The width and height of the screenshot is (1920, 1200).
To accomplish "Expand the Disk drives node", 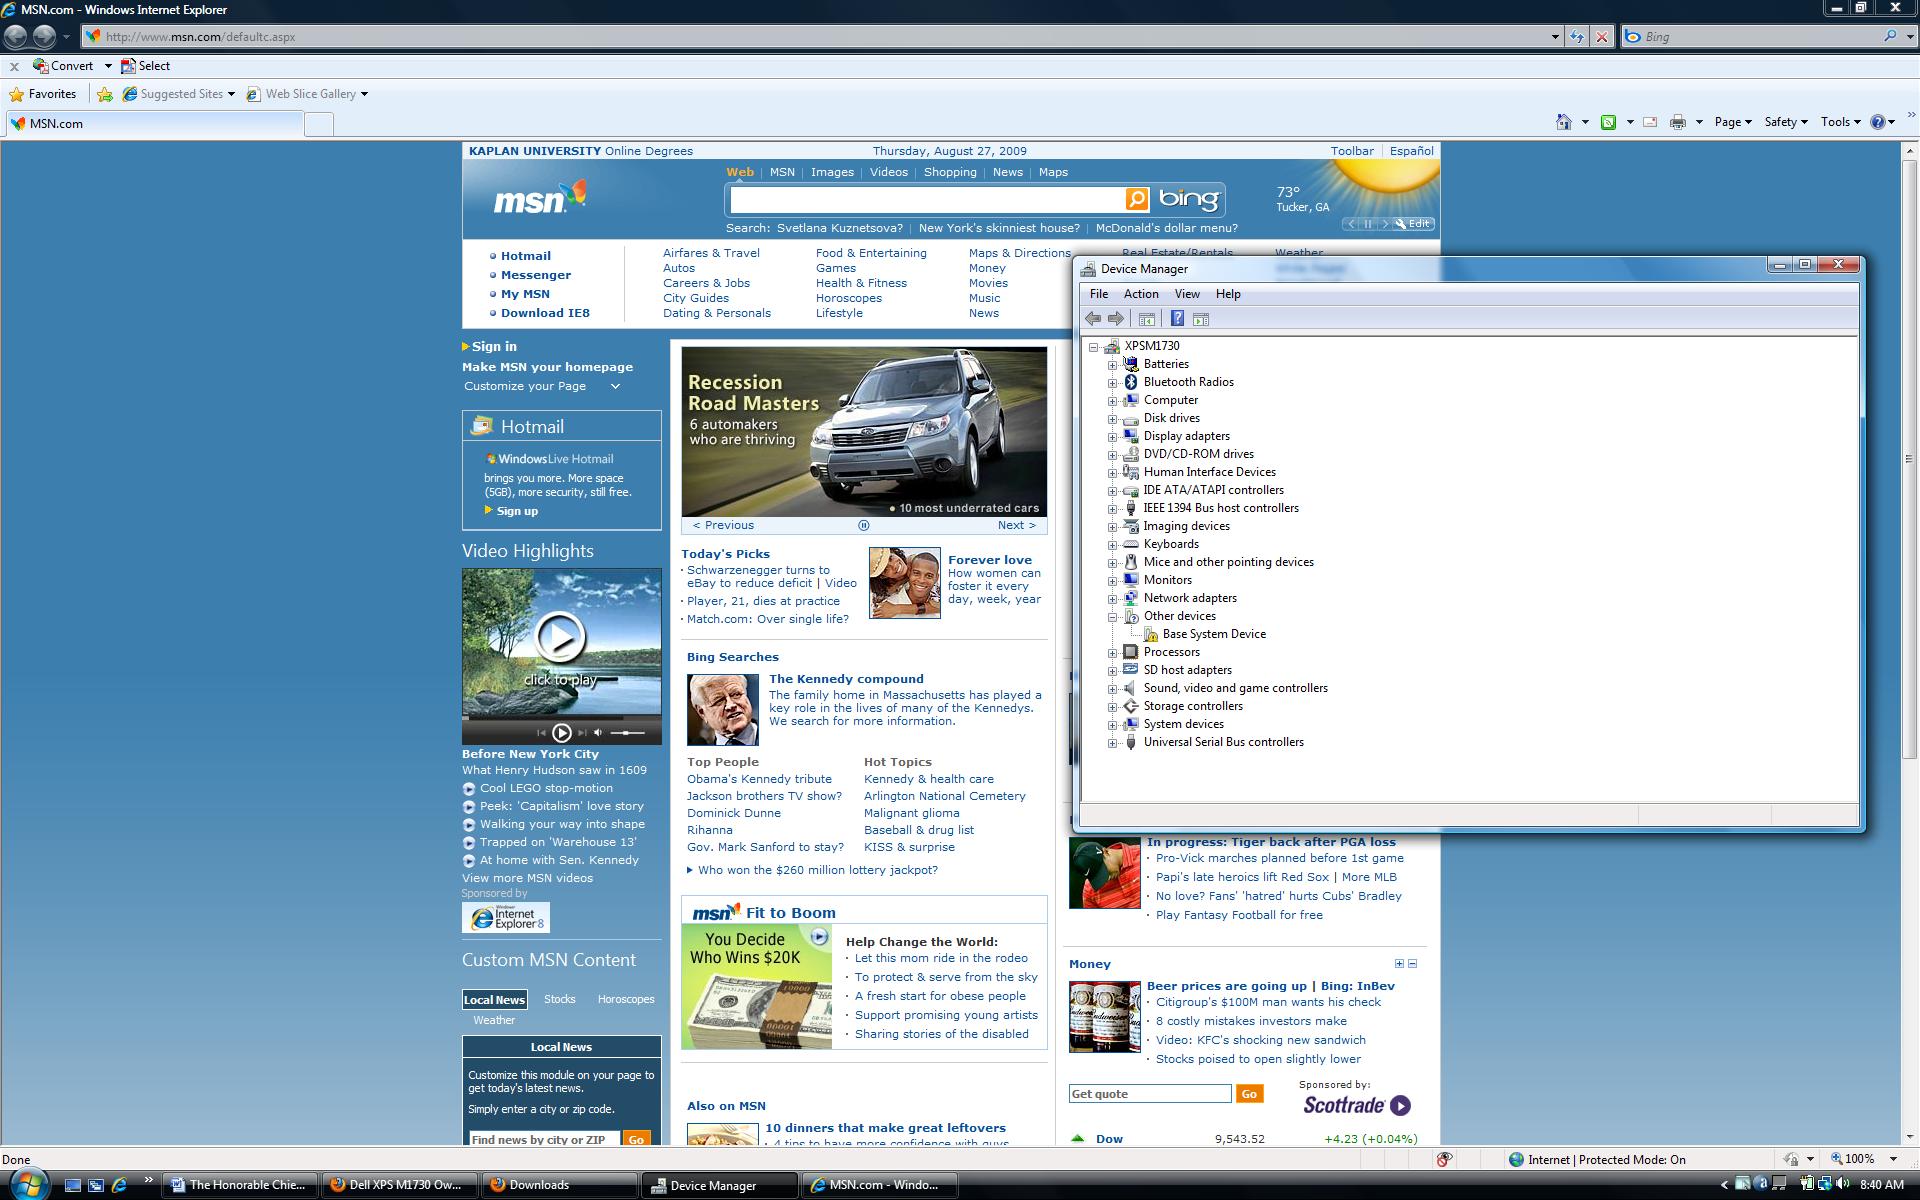I will 1112,419.
